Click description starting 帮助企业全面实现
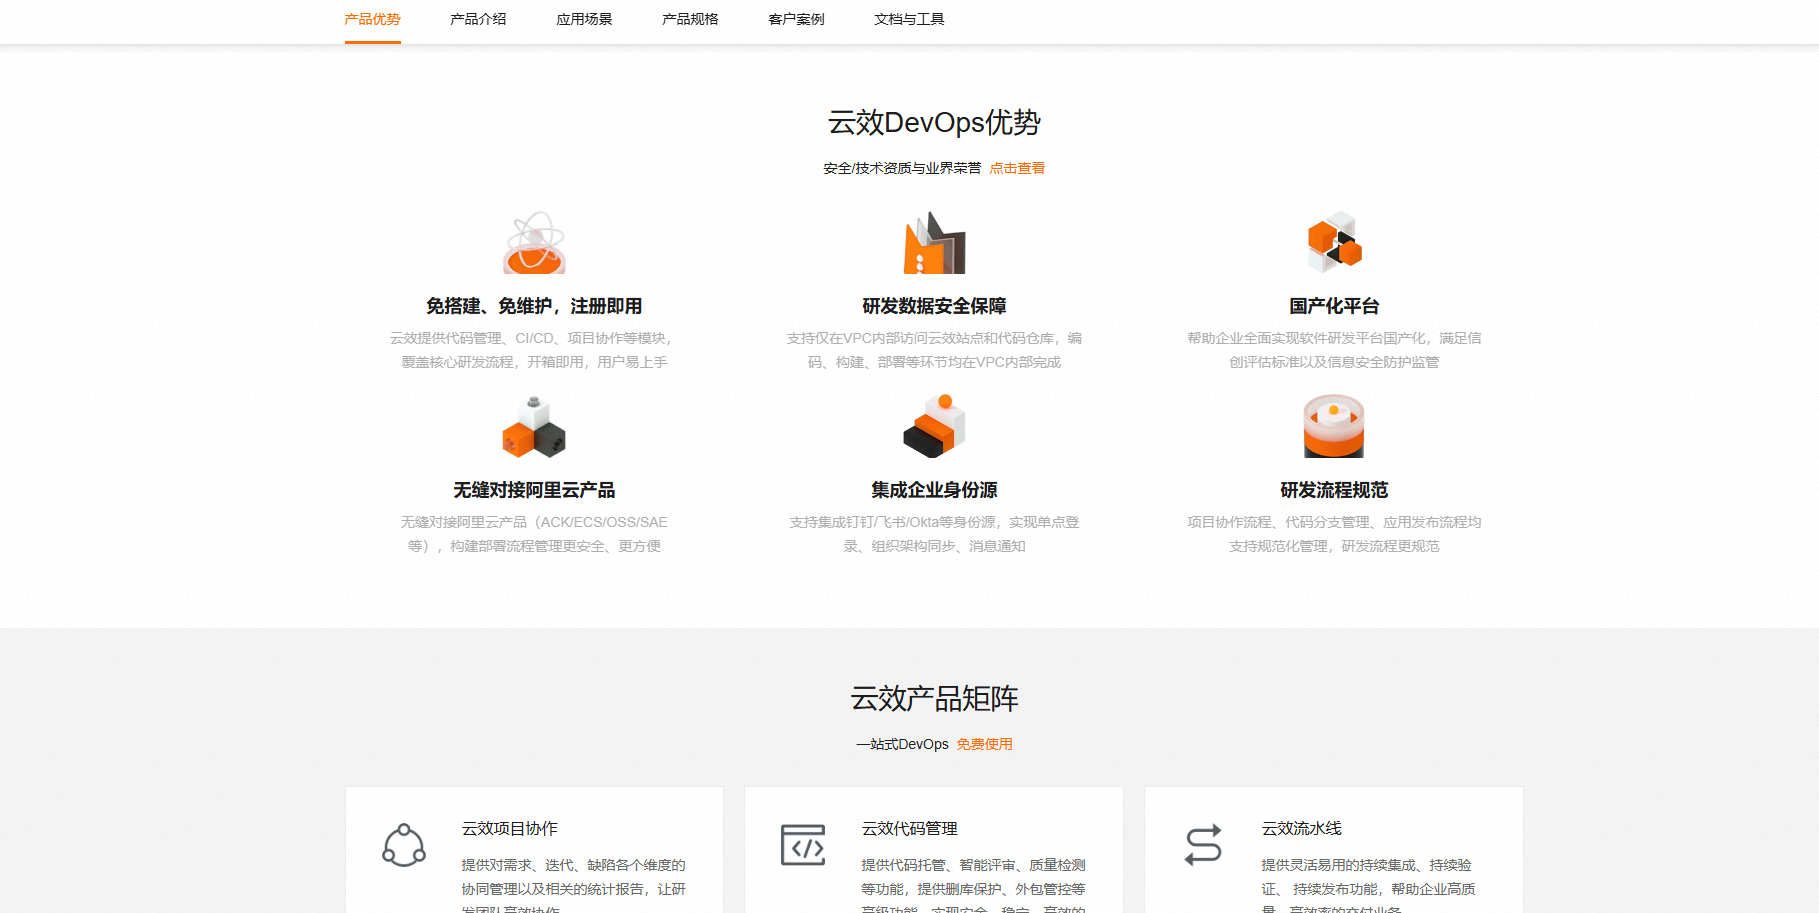The image size is (1819, 913). click(1334, 350)
